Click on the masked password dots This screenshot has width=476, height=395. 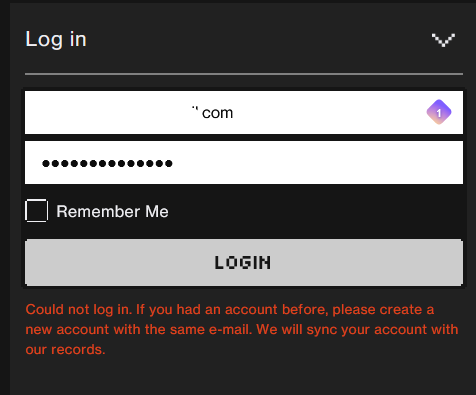pos(107,163)
